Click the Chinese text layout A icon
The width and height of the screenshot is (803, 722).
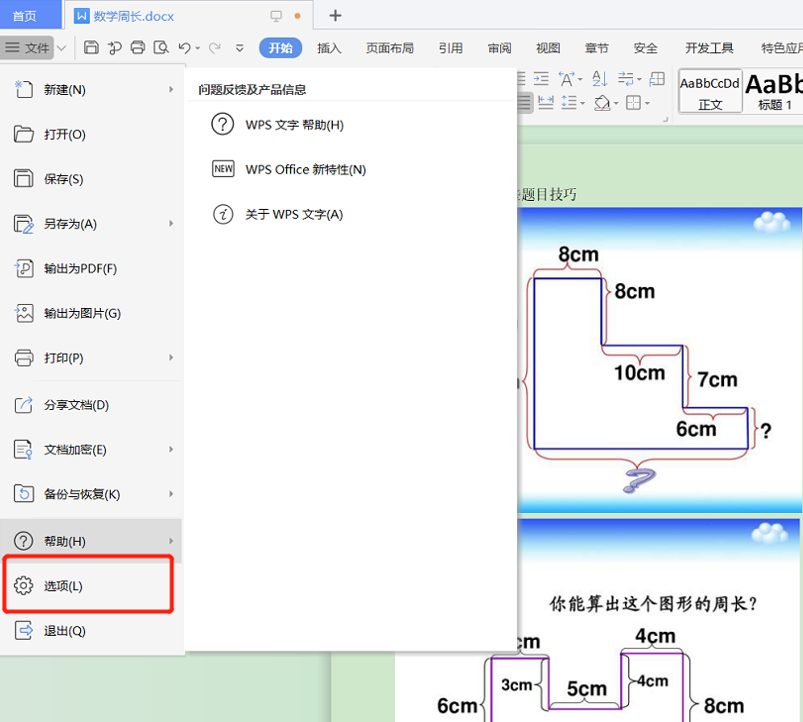tap(566, 79)
